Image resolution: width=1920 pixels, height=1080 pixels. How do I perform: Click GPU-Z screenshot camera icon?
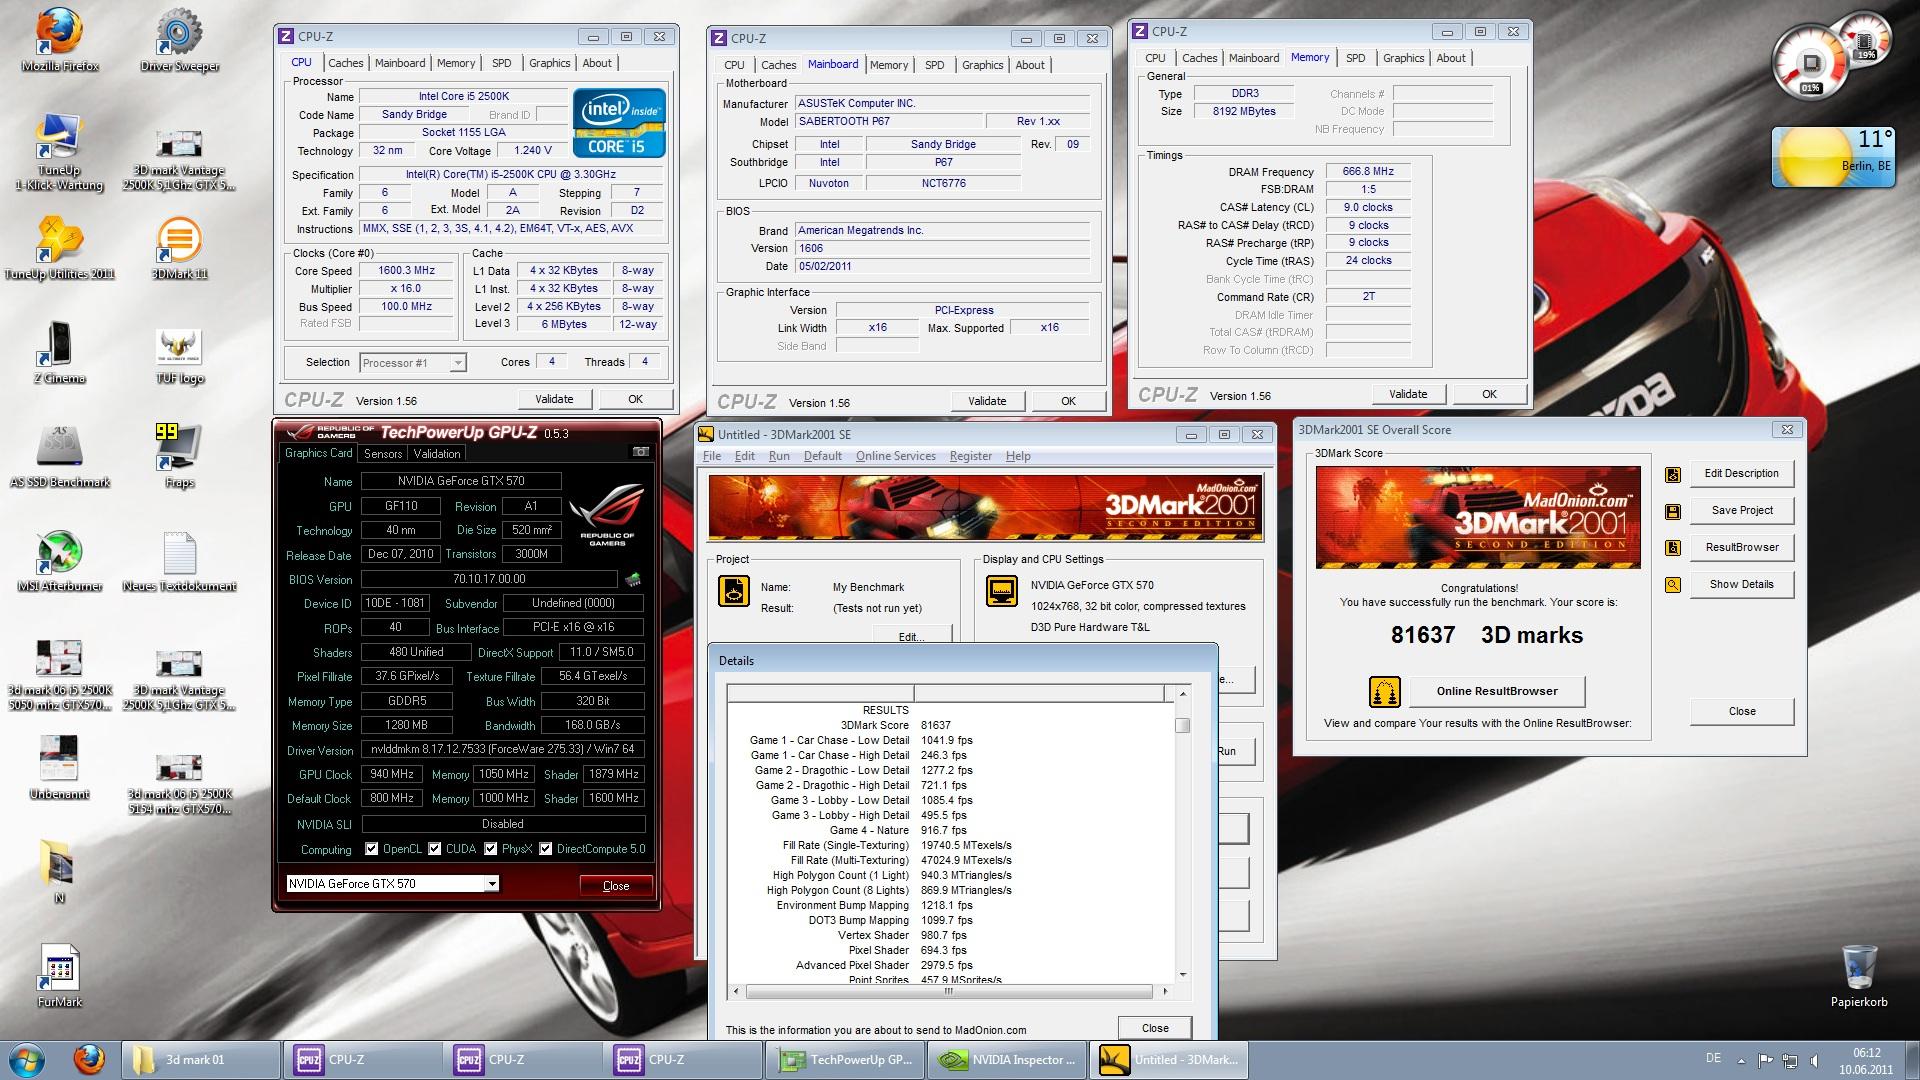(640, 452)
